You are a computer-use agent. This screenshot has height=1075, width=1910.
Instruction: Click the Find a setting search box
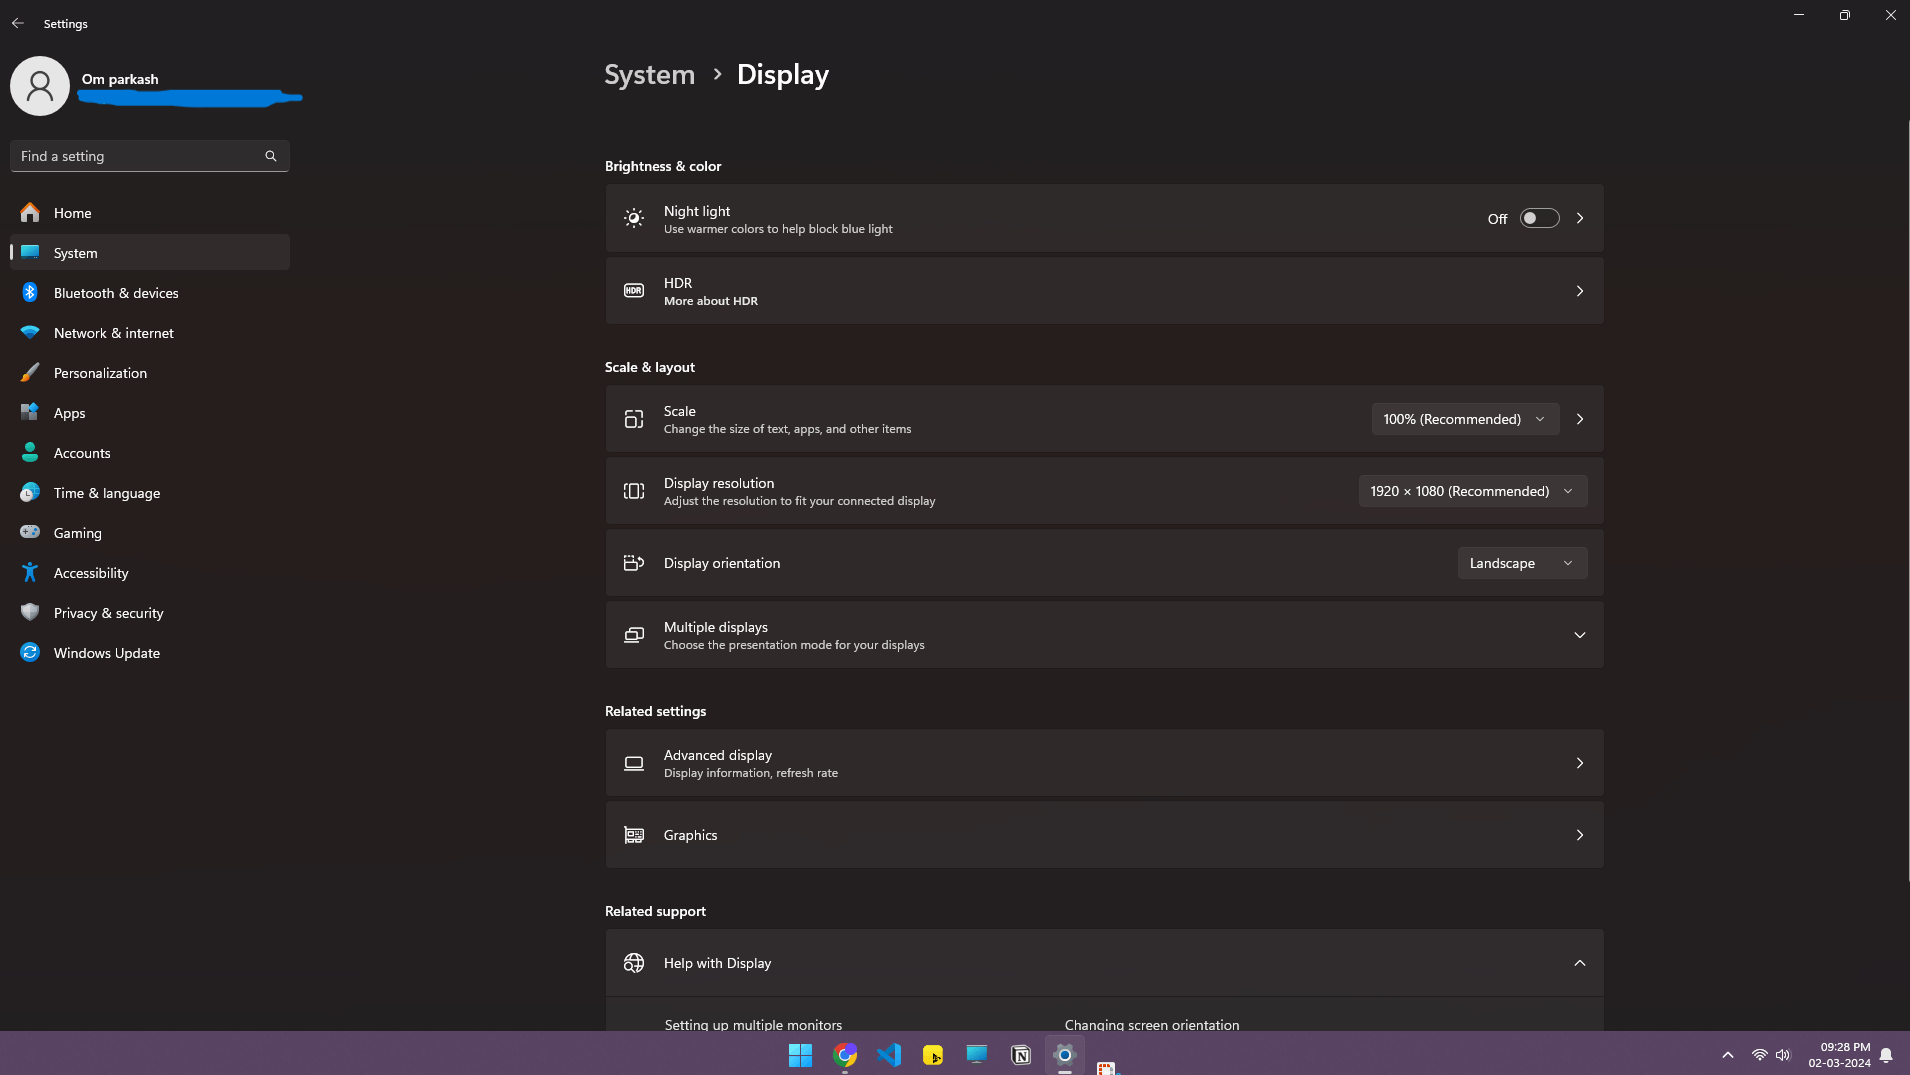coord(150,156)
